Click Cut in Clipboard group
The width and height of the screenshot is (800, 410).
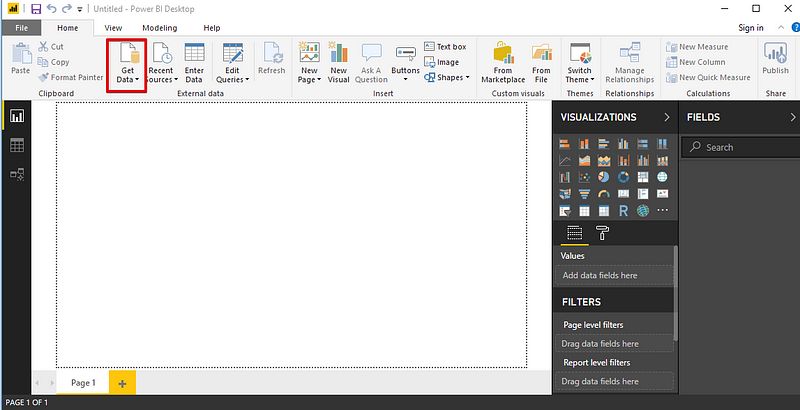(51, 47)
